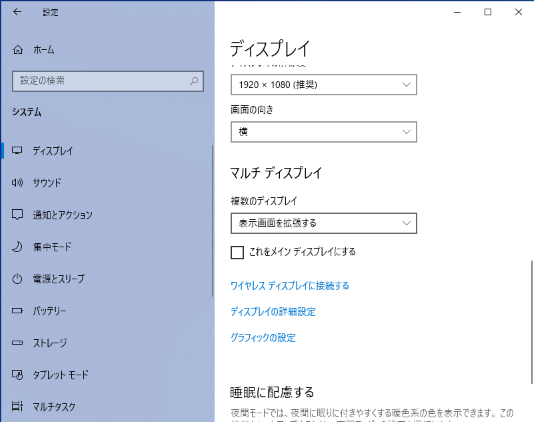Select the ディスプレイ monitor icon in sidebar
The width and height of the screenshot is (534, 422).
tap(17, 150)
